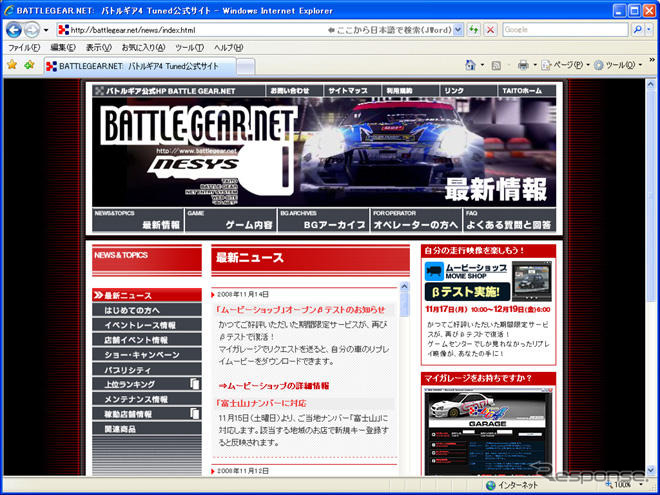
Task: Click the リンク header link
Action: [x=468, y=90]
